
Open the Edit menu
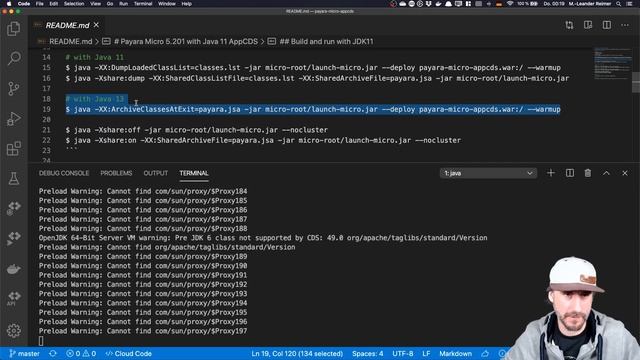point(53,4)
